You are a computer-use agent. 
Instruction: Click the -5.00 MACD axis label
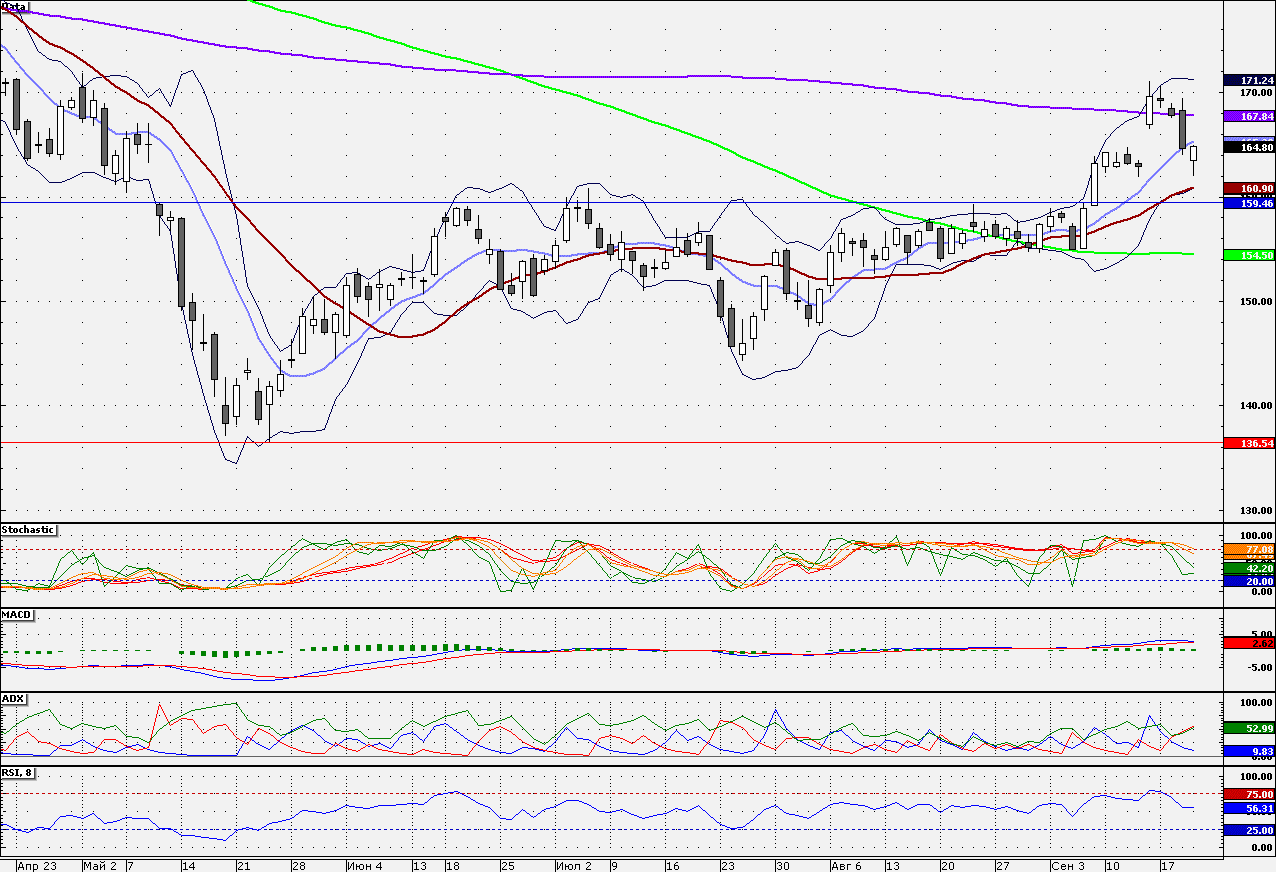(x=1259, y=667)
